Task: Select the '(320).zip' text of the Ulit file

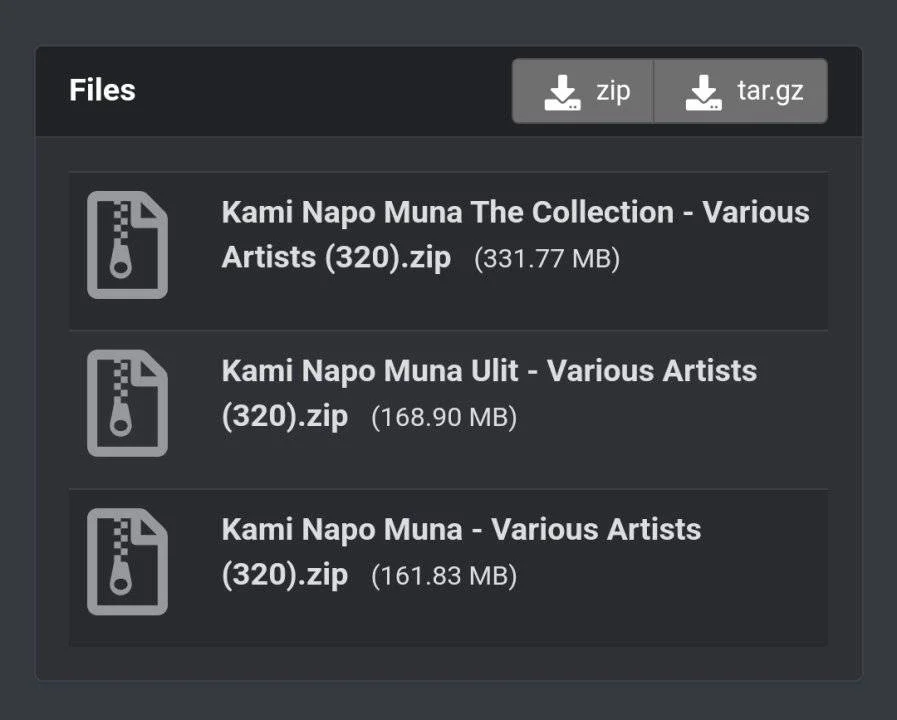Action: click(285, 416)
